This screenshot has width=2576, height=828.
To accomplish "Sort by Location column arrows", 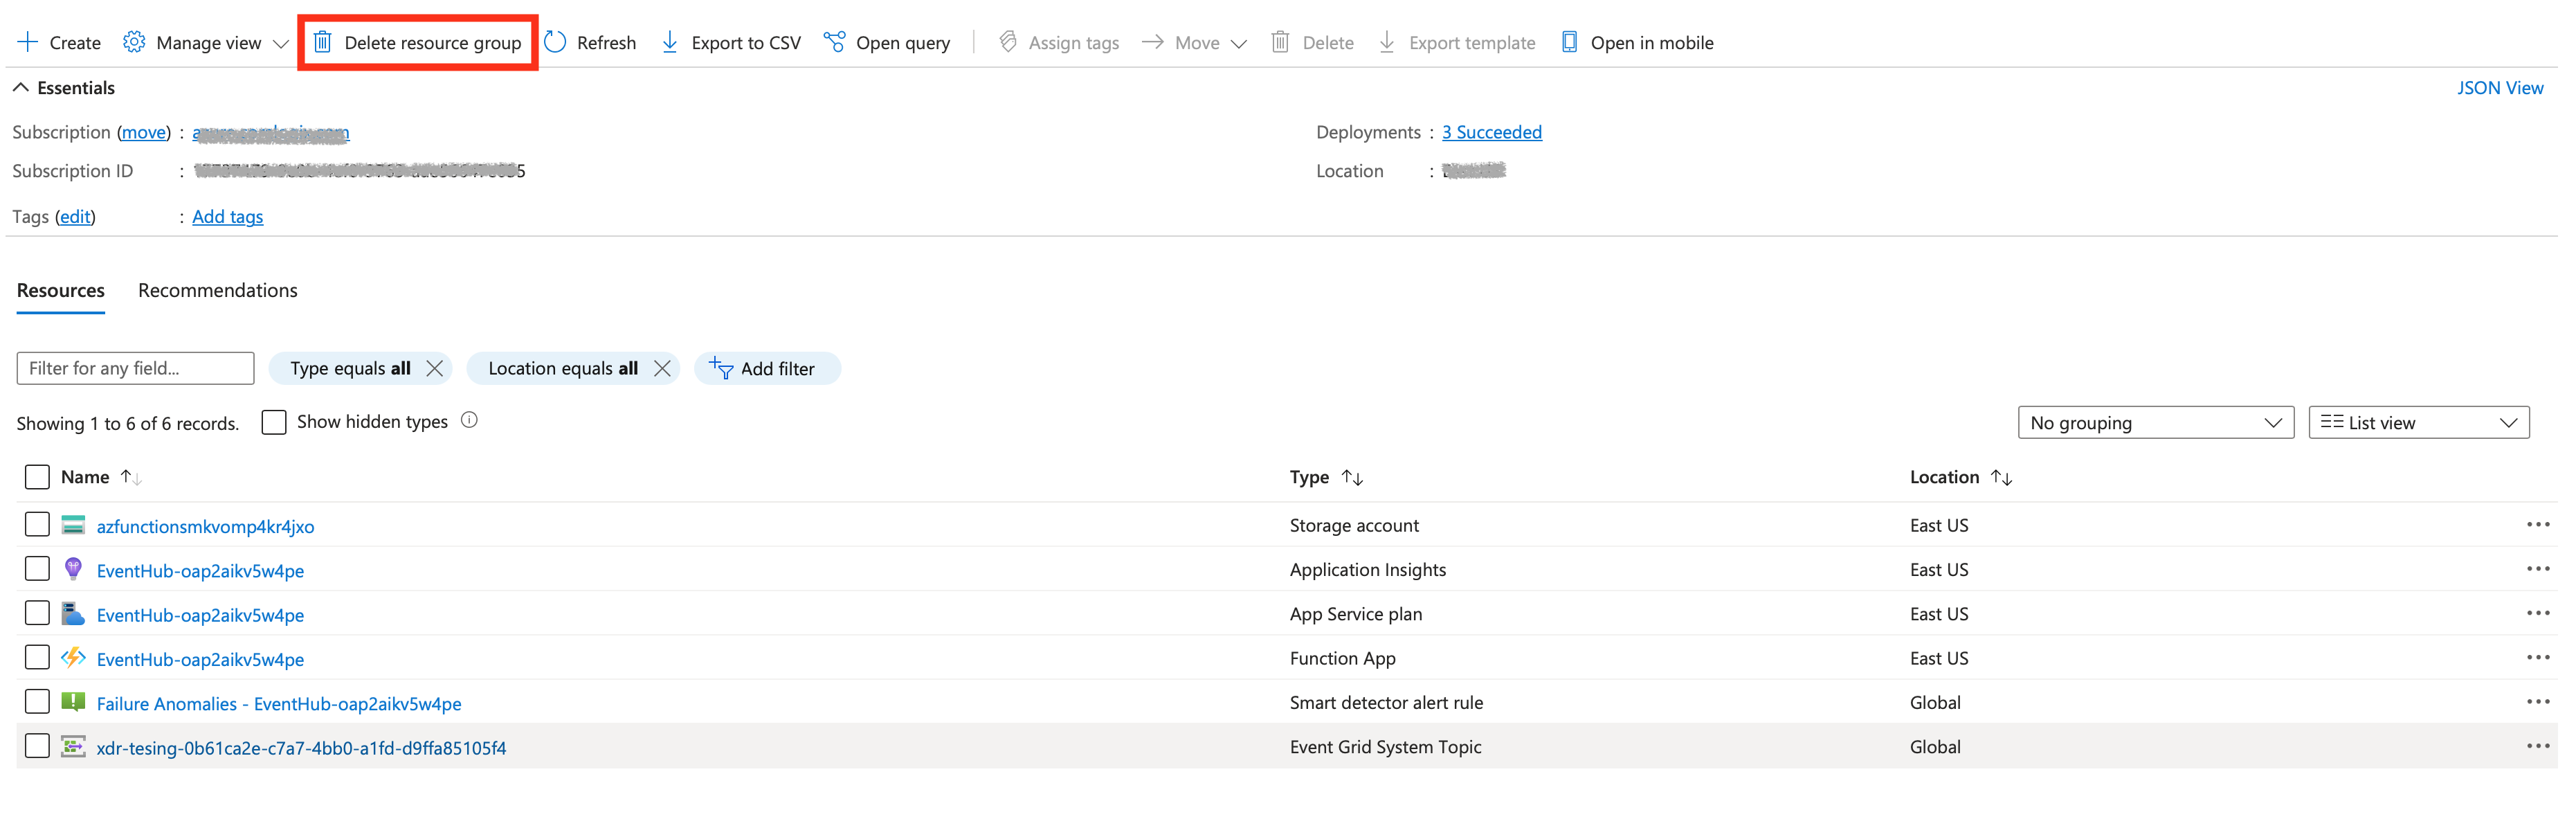I will point(2001,477).
